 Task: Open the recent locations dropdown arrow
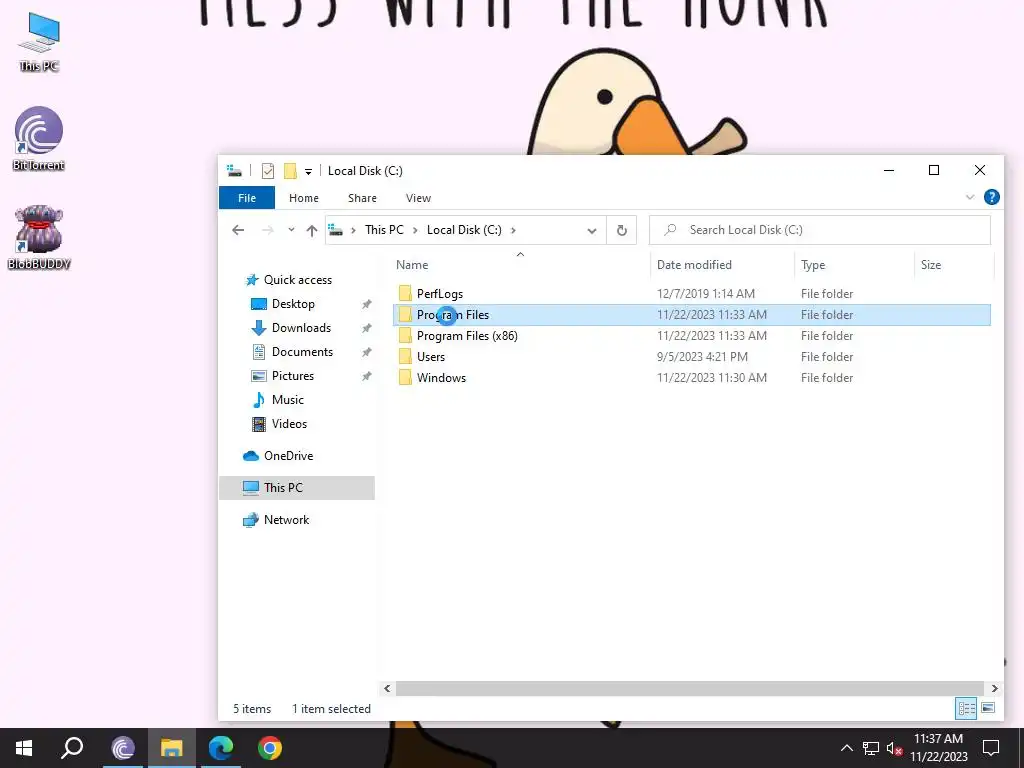[x=291, y=230]
